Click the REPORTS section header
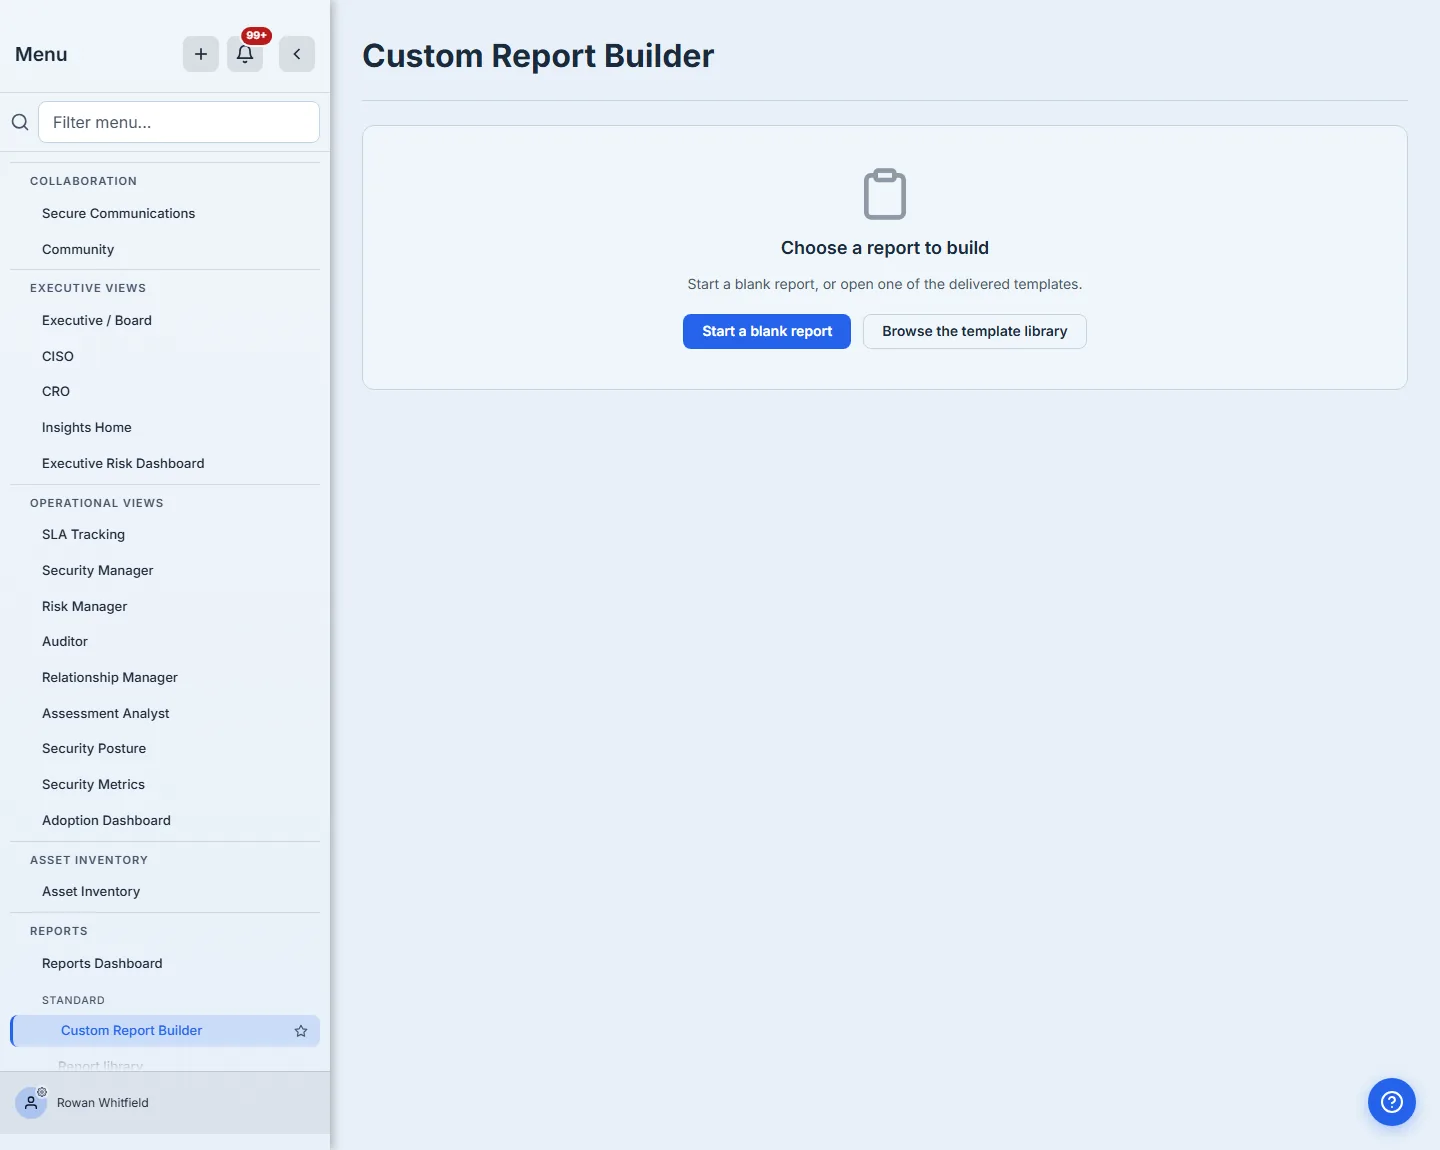Image resolution: width=1440 pixels, height=1150 pixels. click(59, 931)
